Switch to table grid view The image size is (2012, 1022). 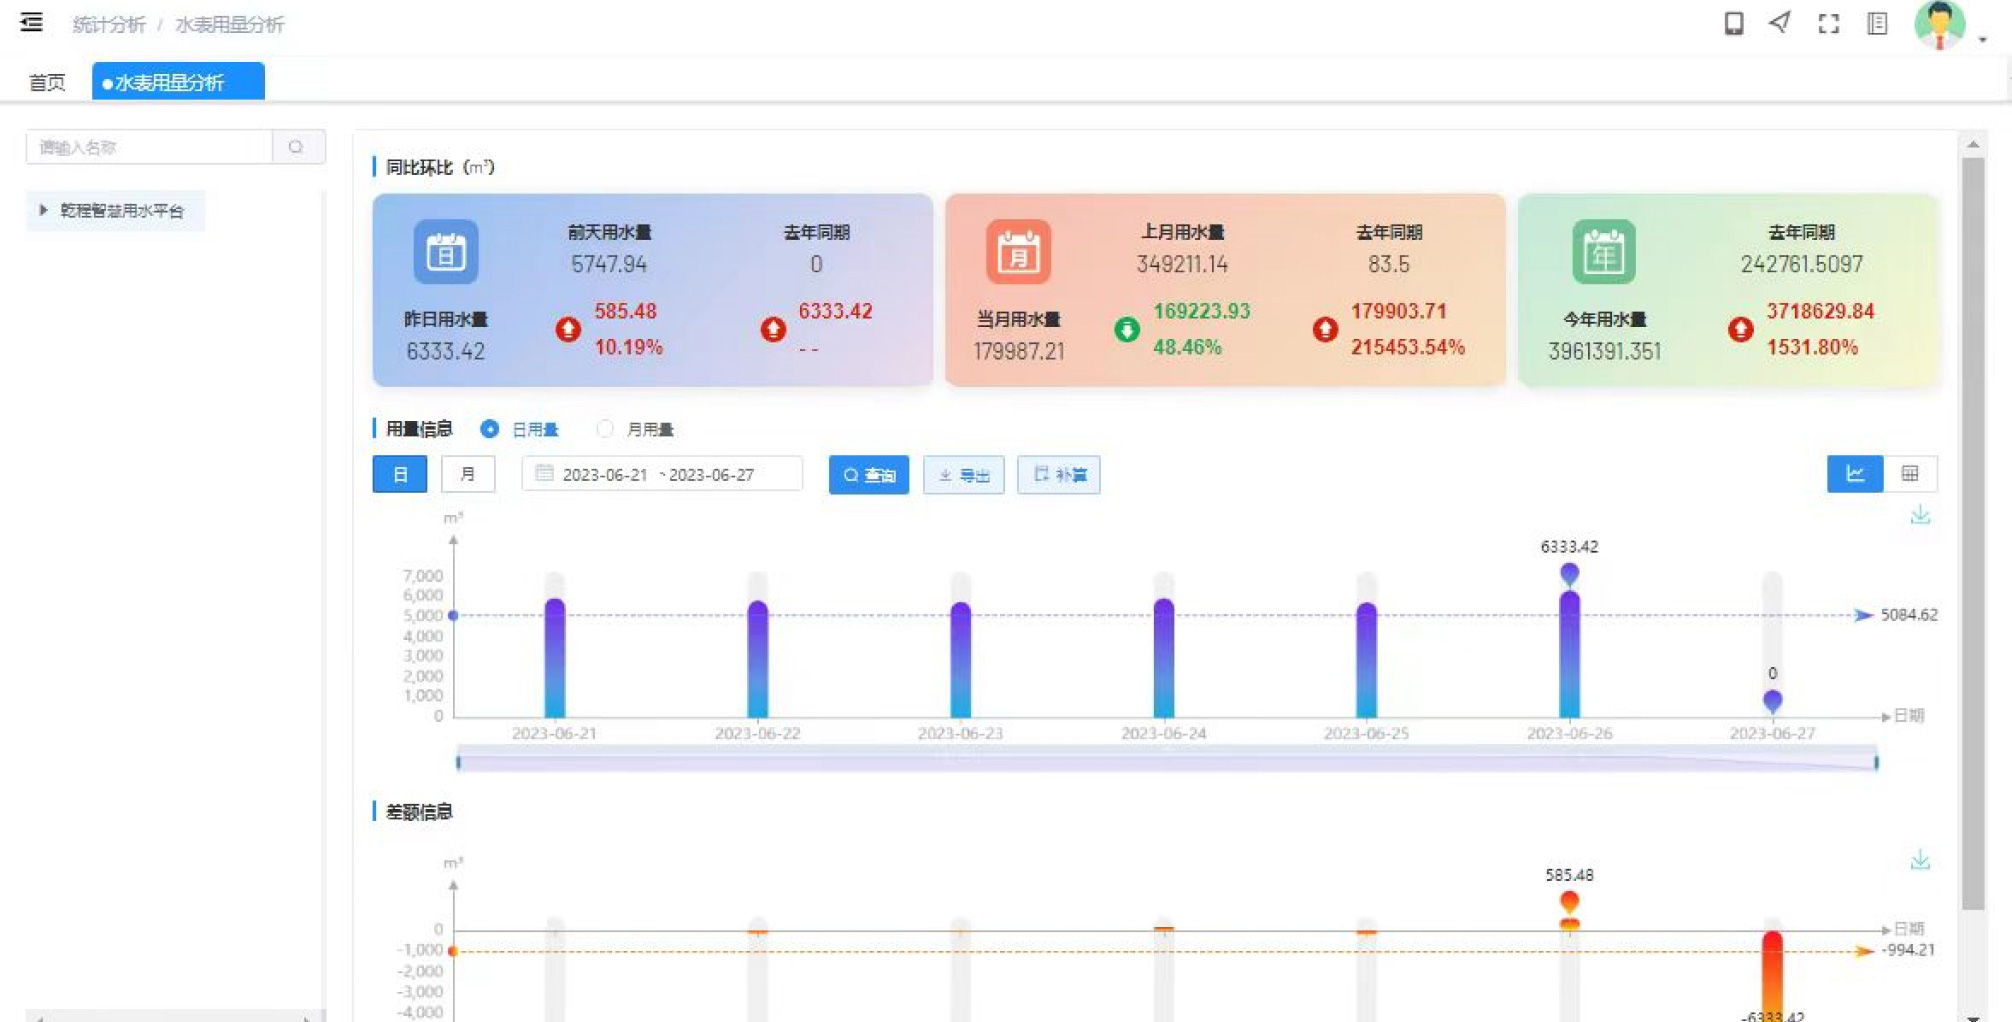1909,474
